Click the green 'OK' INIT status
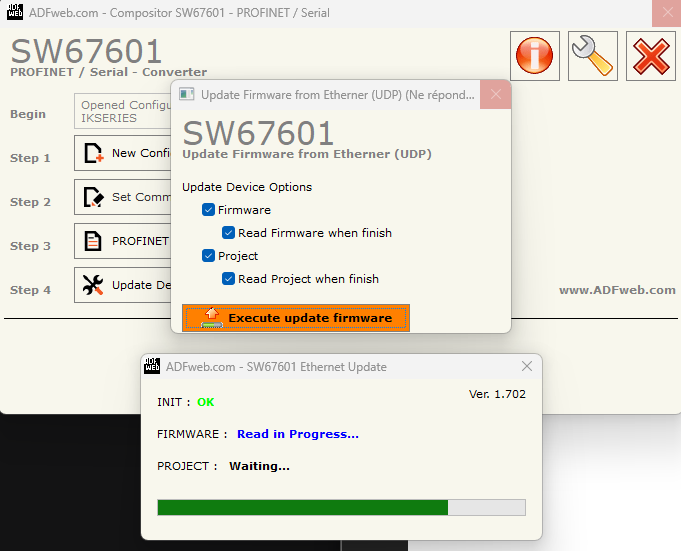The image size is (681, 551). pyautogui.click(x=205, y=402)
